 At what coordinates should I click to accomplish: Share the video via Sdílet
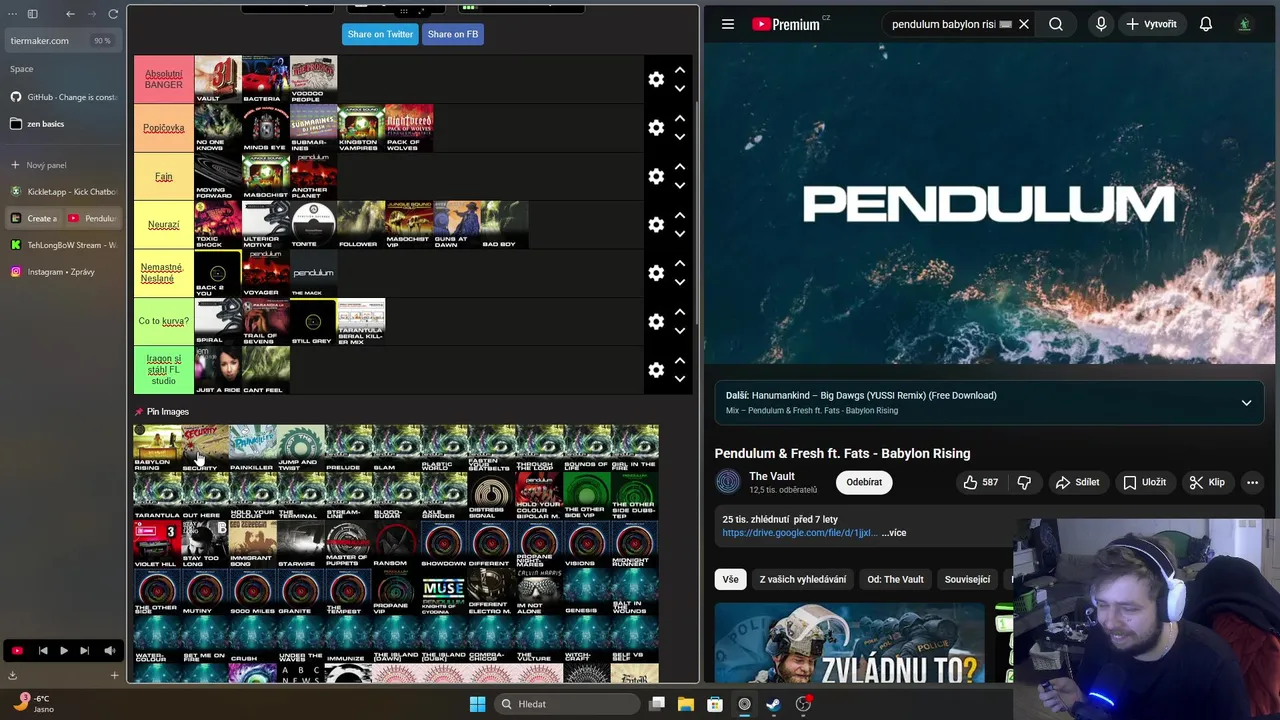click(x=1077, y=482)
